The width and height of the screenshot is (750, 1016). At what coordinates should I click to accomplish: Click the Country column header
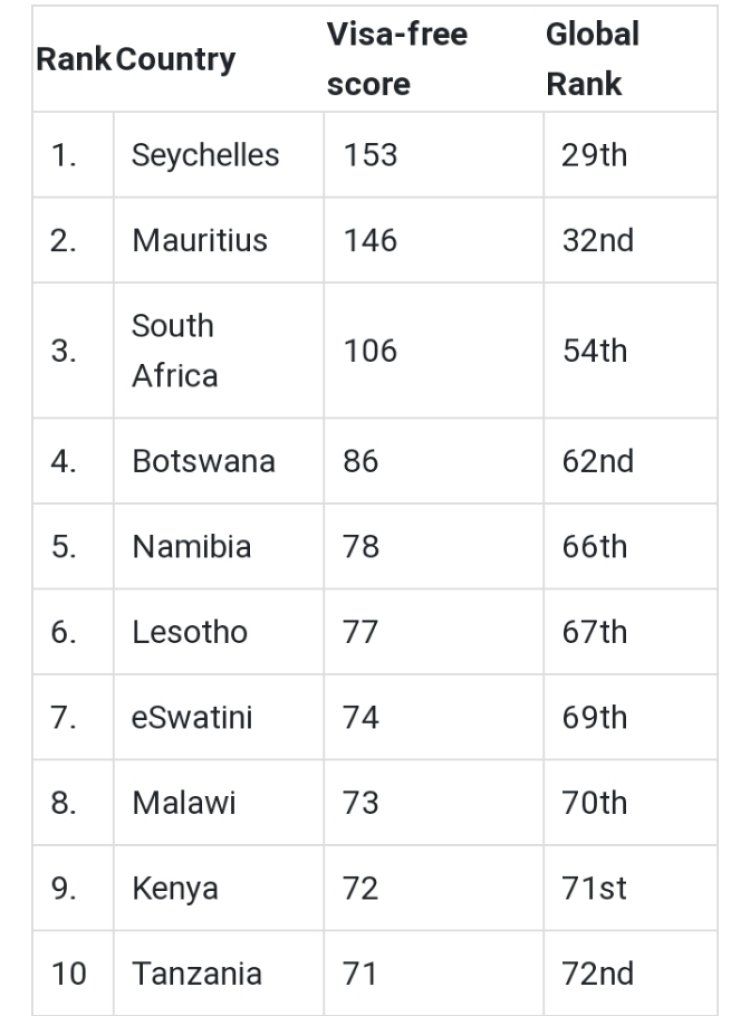(176, 59)
